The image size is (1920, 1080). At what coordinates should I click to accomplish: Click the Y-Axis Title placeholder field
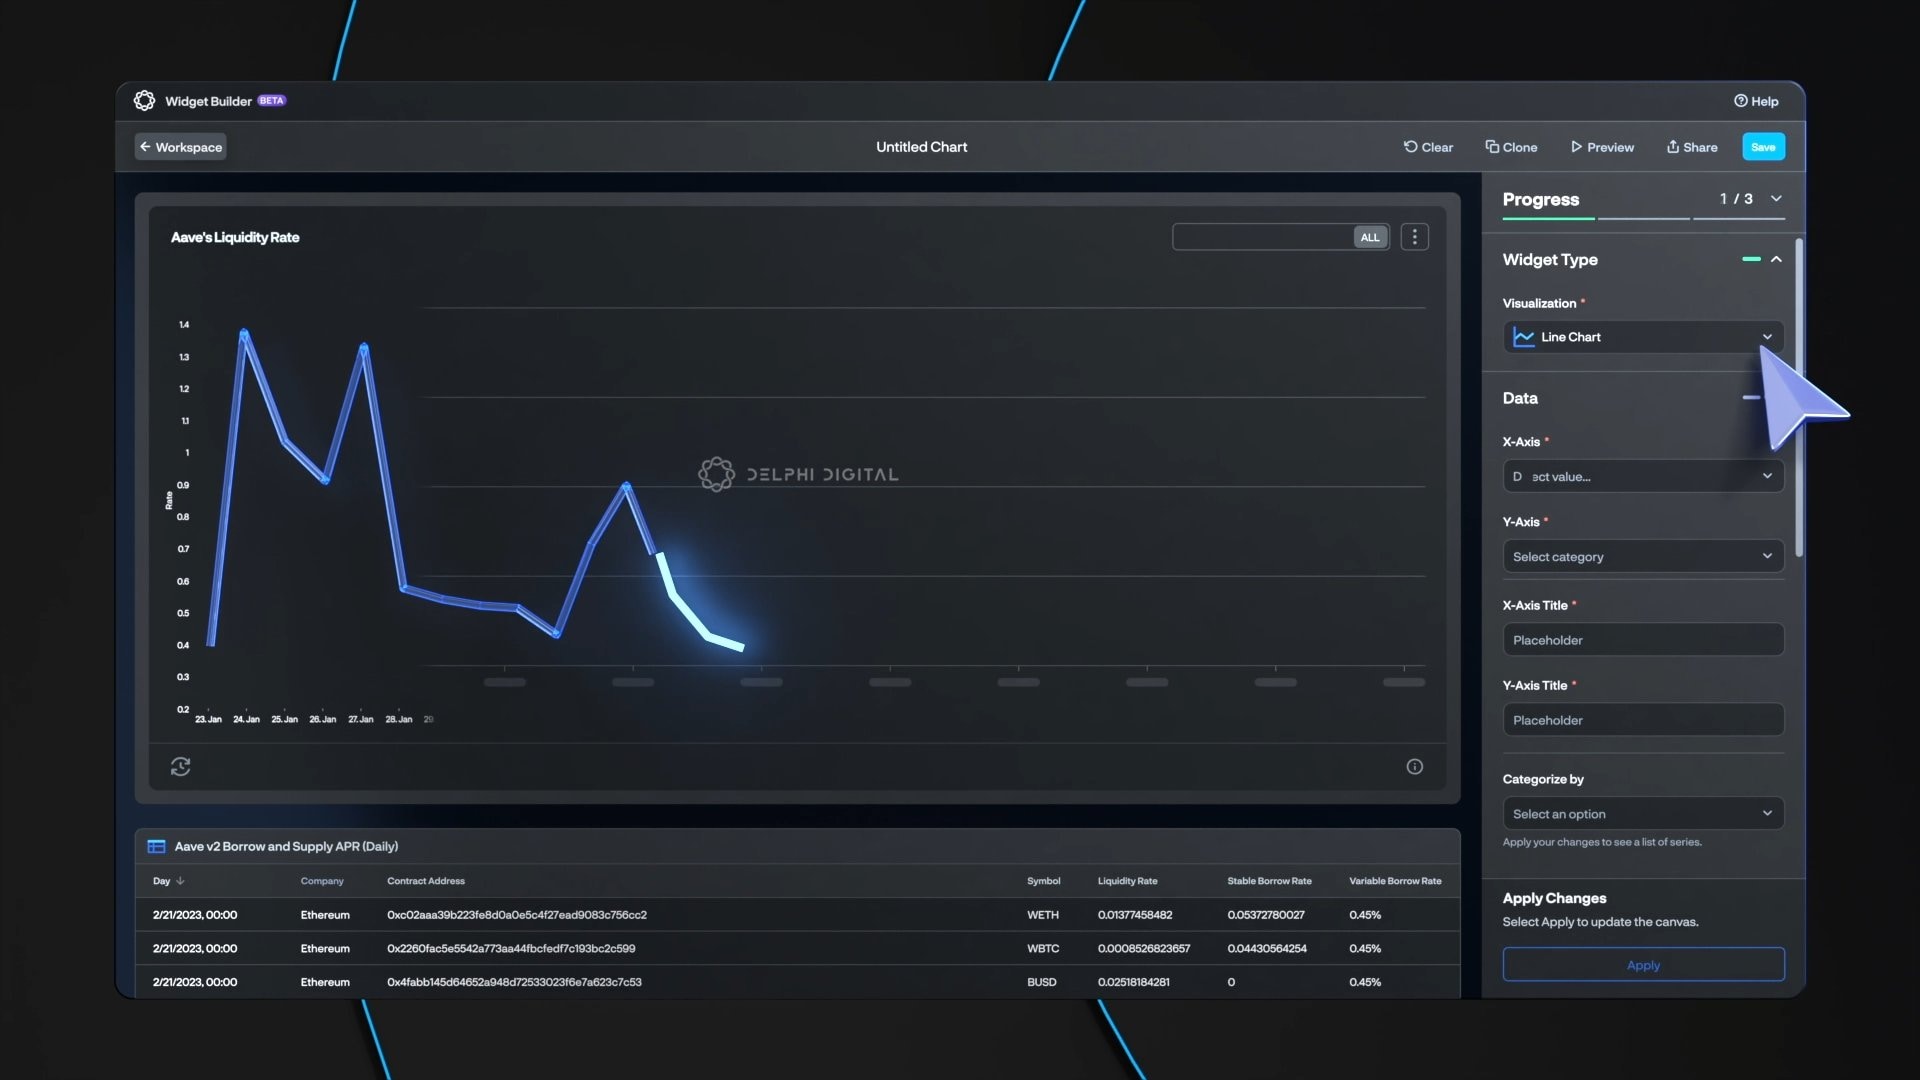(x=1643, y=720)
